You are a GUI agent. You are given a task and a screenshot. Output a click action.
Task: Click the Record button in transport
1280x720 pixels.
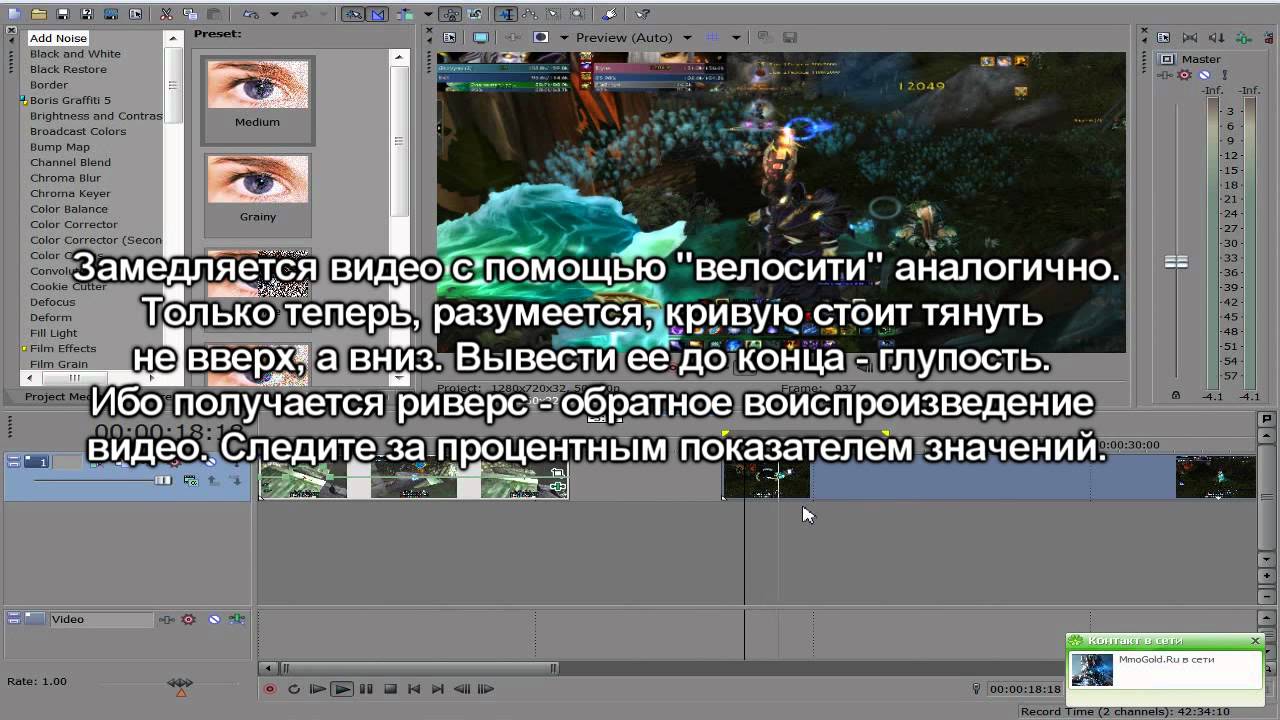269,689
